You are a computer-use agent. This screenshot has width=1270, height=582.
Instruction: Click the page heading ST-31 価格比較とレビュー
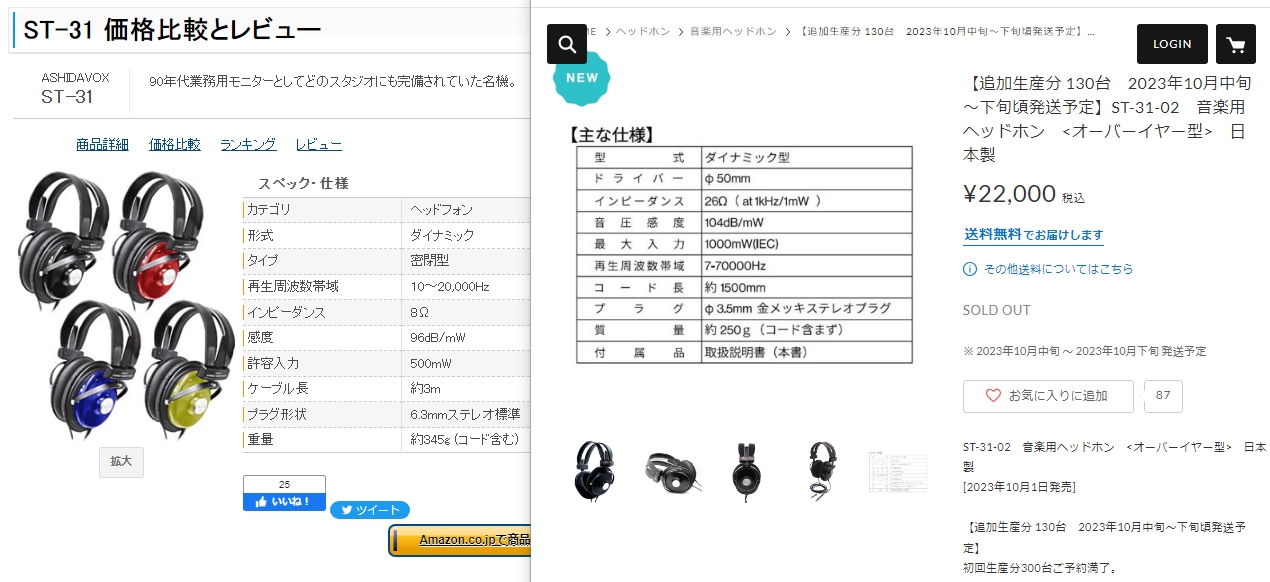172,31
